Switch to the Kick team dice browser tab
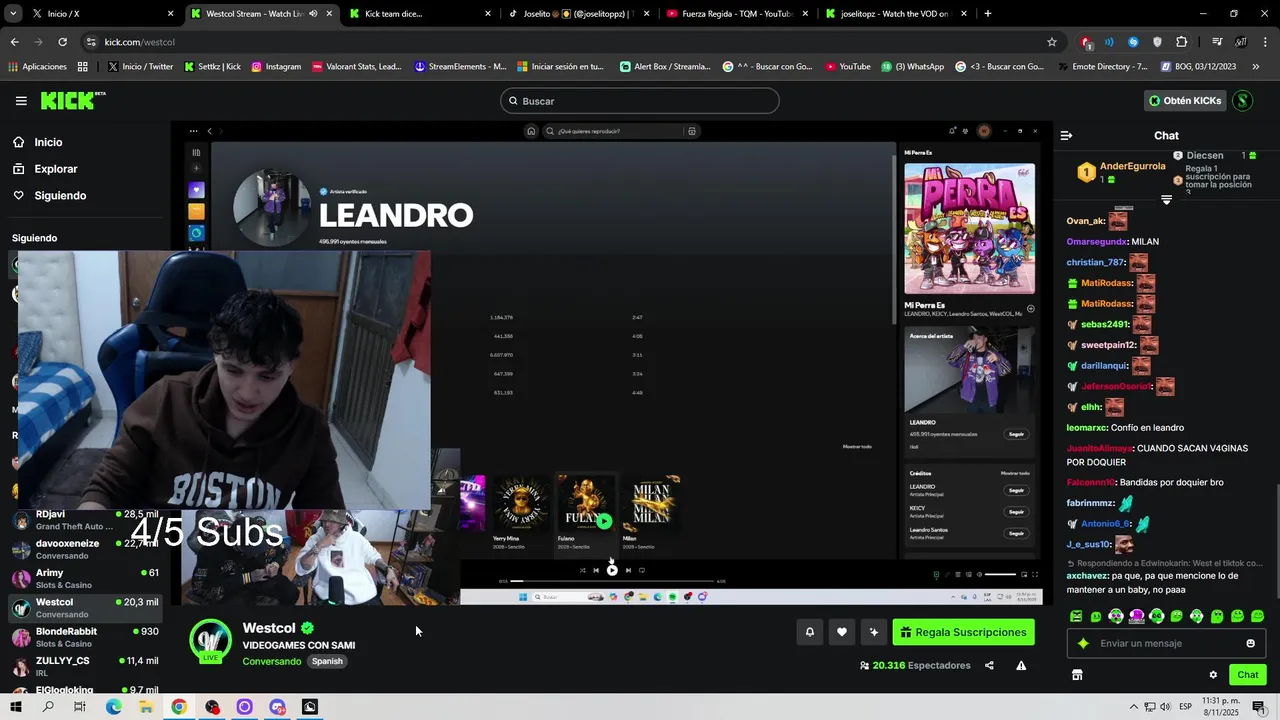Screen dimensions: 1280x720 [x=420, y=14]
